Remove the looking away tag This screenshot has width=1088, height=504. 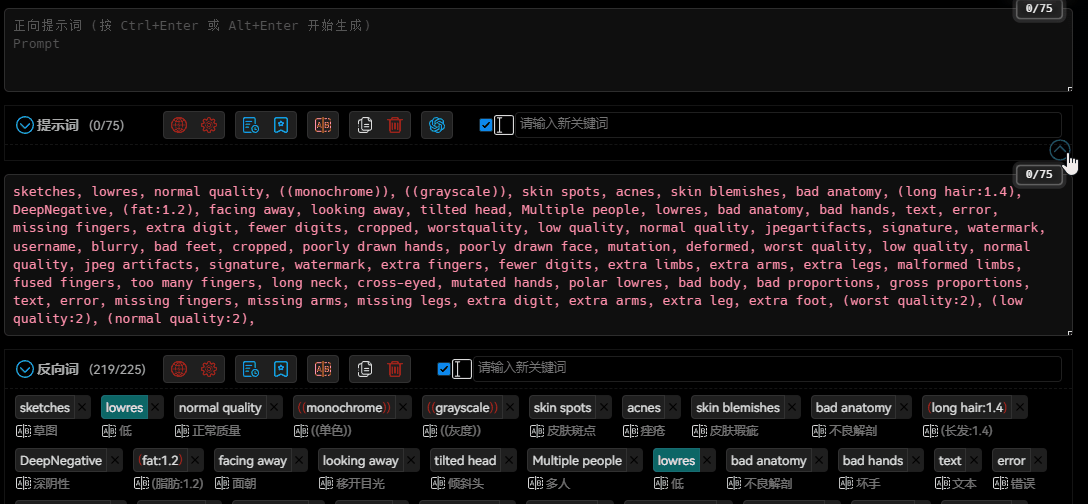(x=411, y=460)
